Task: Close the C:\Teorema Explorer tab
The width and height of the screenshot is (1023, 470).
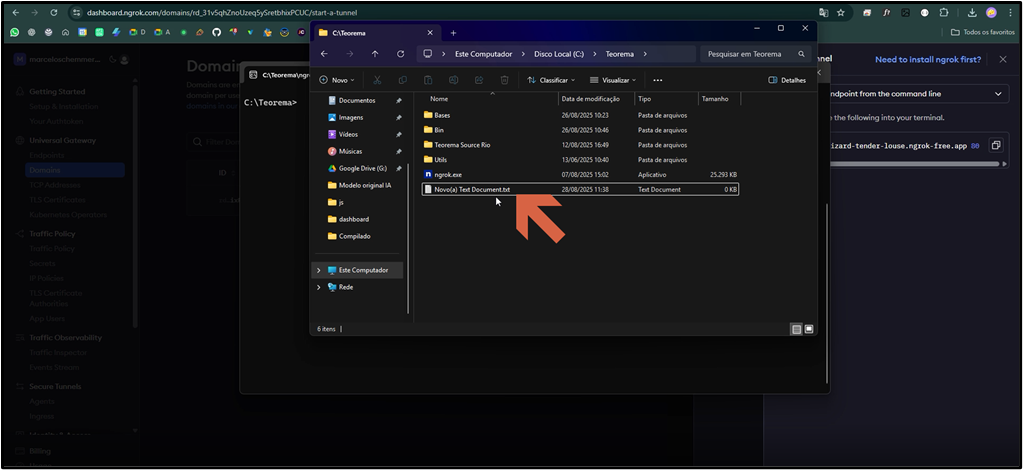Action: (430, 33)
